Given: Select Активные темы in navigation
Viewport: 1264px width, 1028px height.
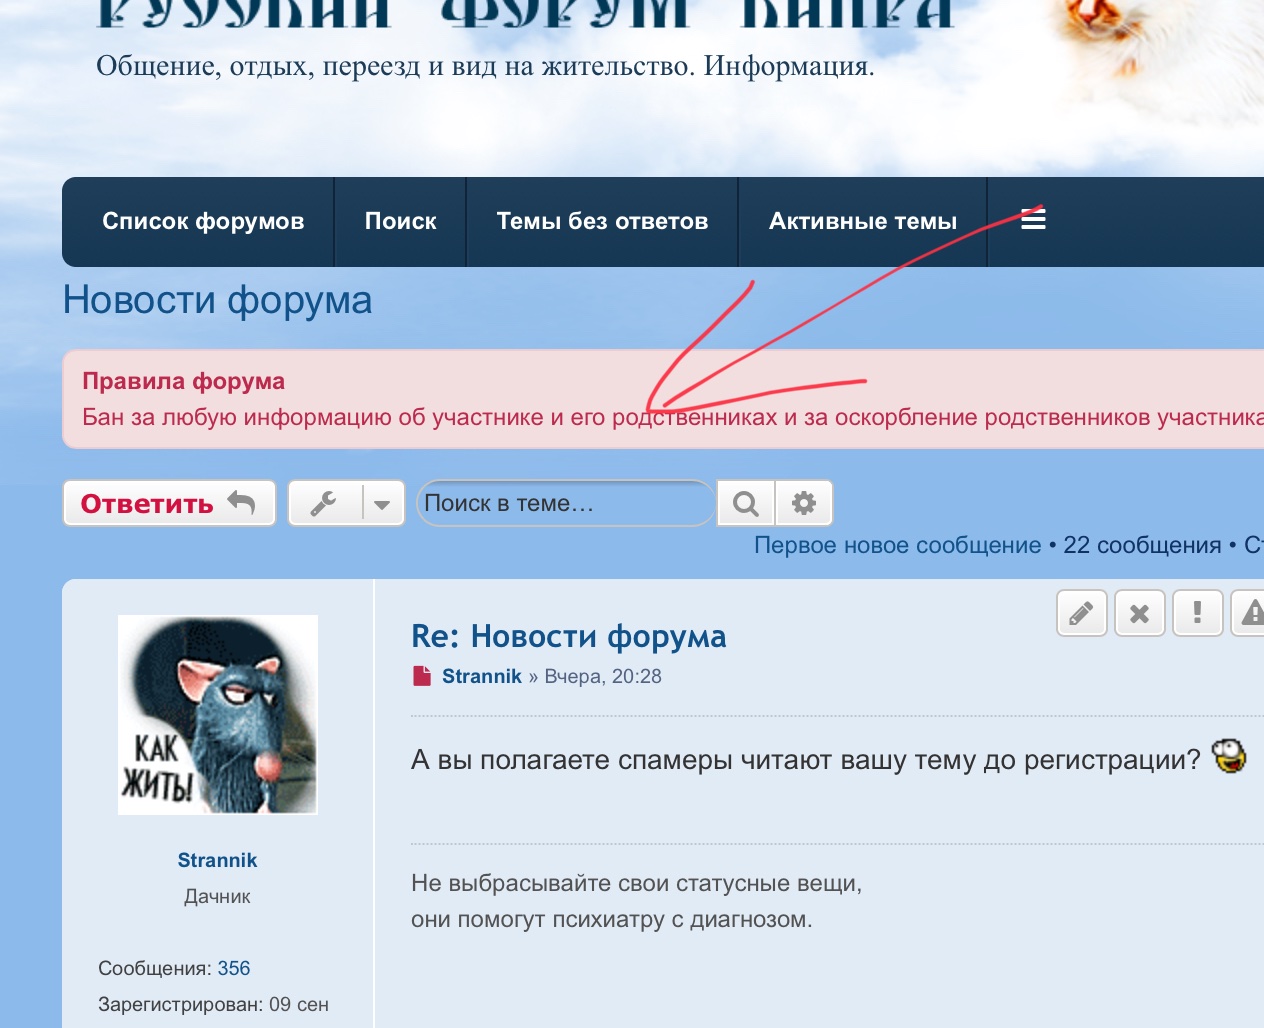Looking at the screenshot, I should (862, 221).
